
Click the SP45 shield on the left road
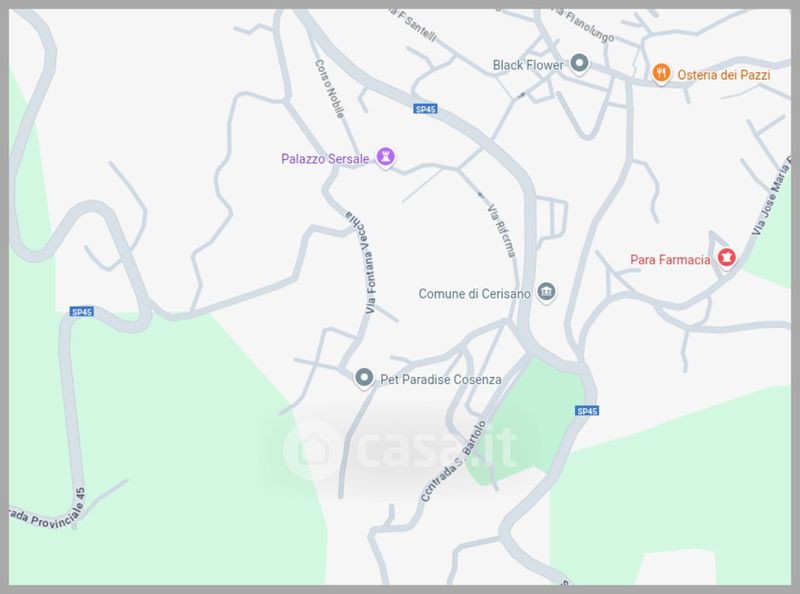point(82,312)
